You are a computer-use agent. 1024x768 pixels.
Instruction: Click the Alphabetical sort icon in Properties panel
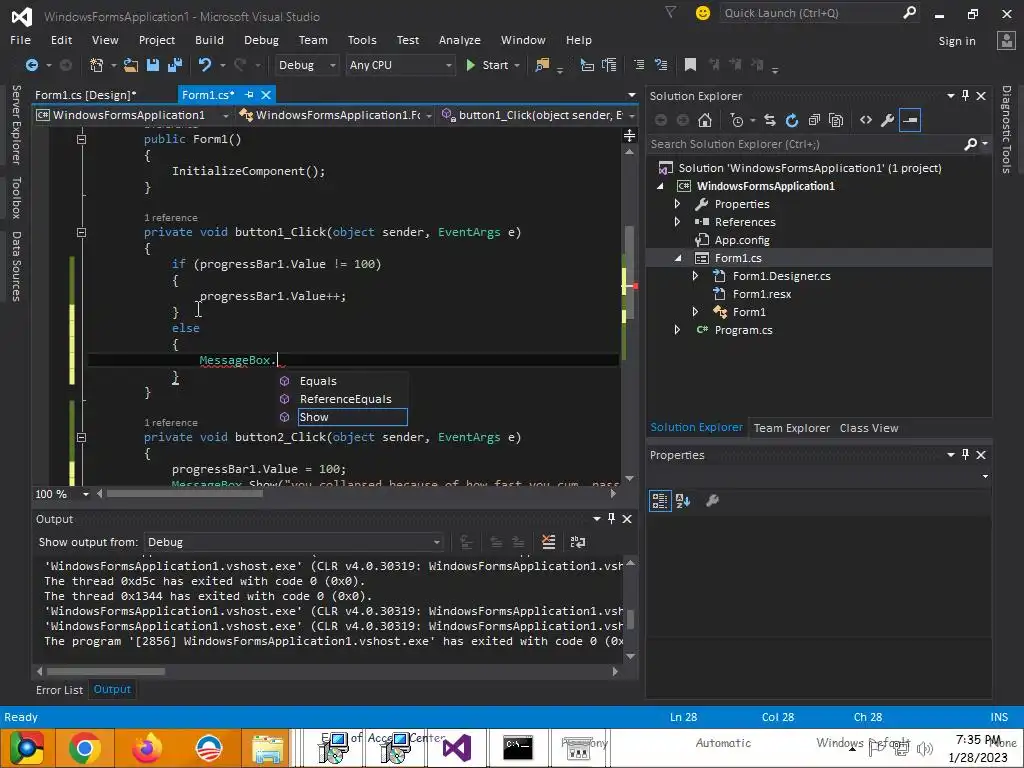(683, 501)
